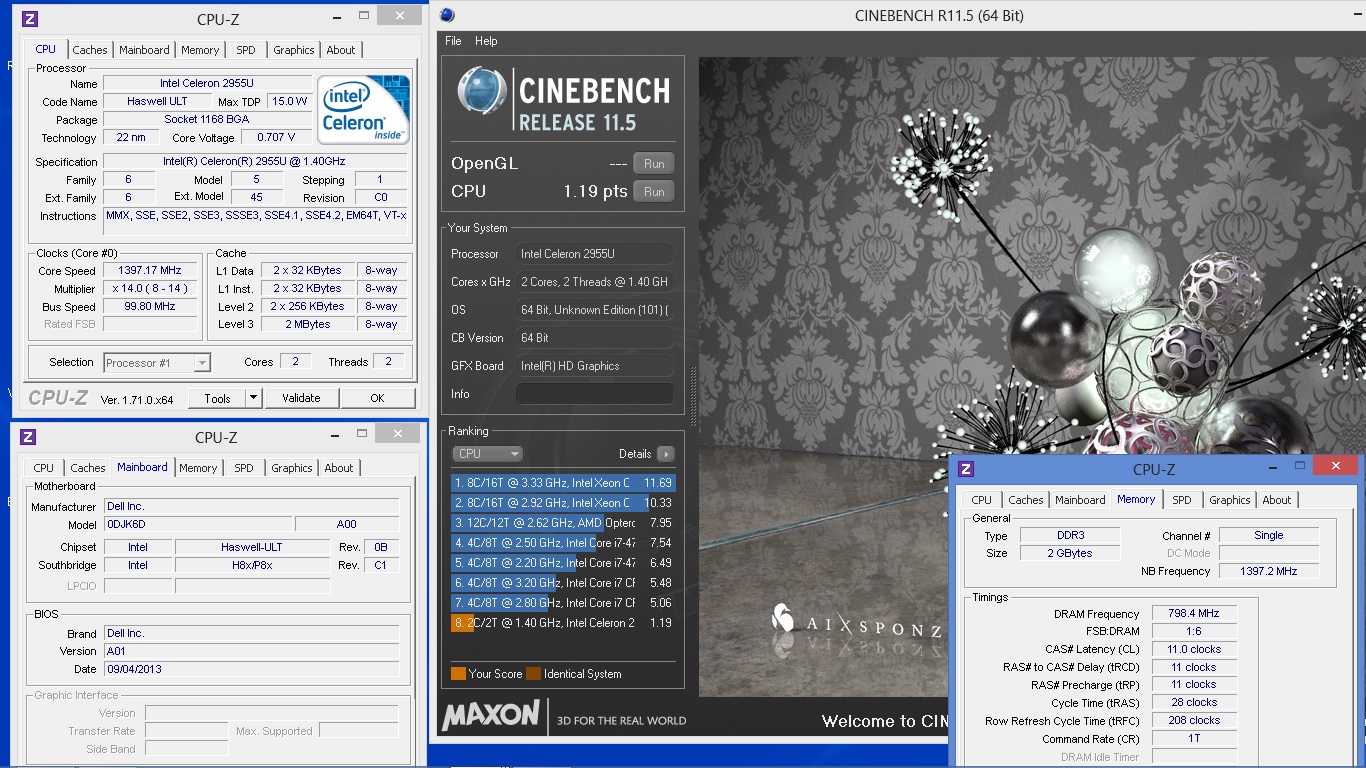Open the Processor #1 selection dropdown
This screenshot has height=768, width=1366.
[157, 363]
